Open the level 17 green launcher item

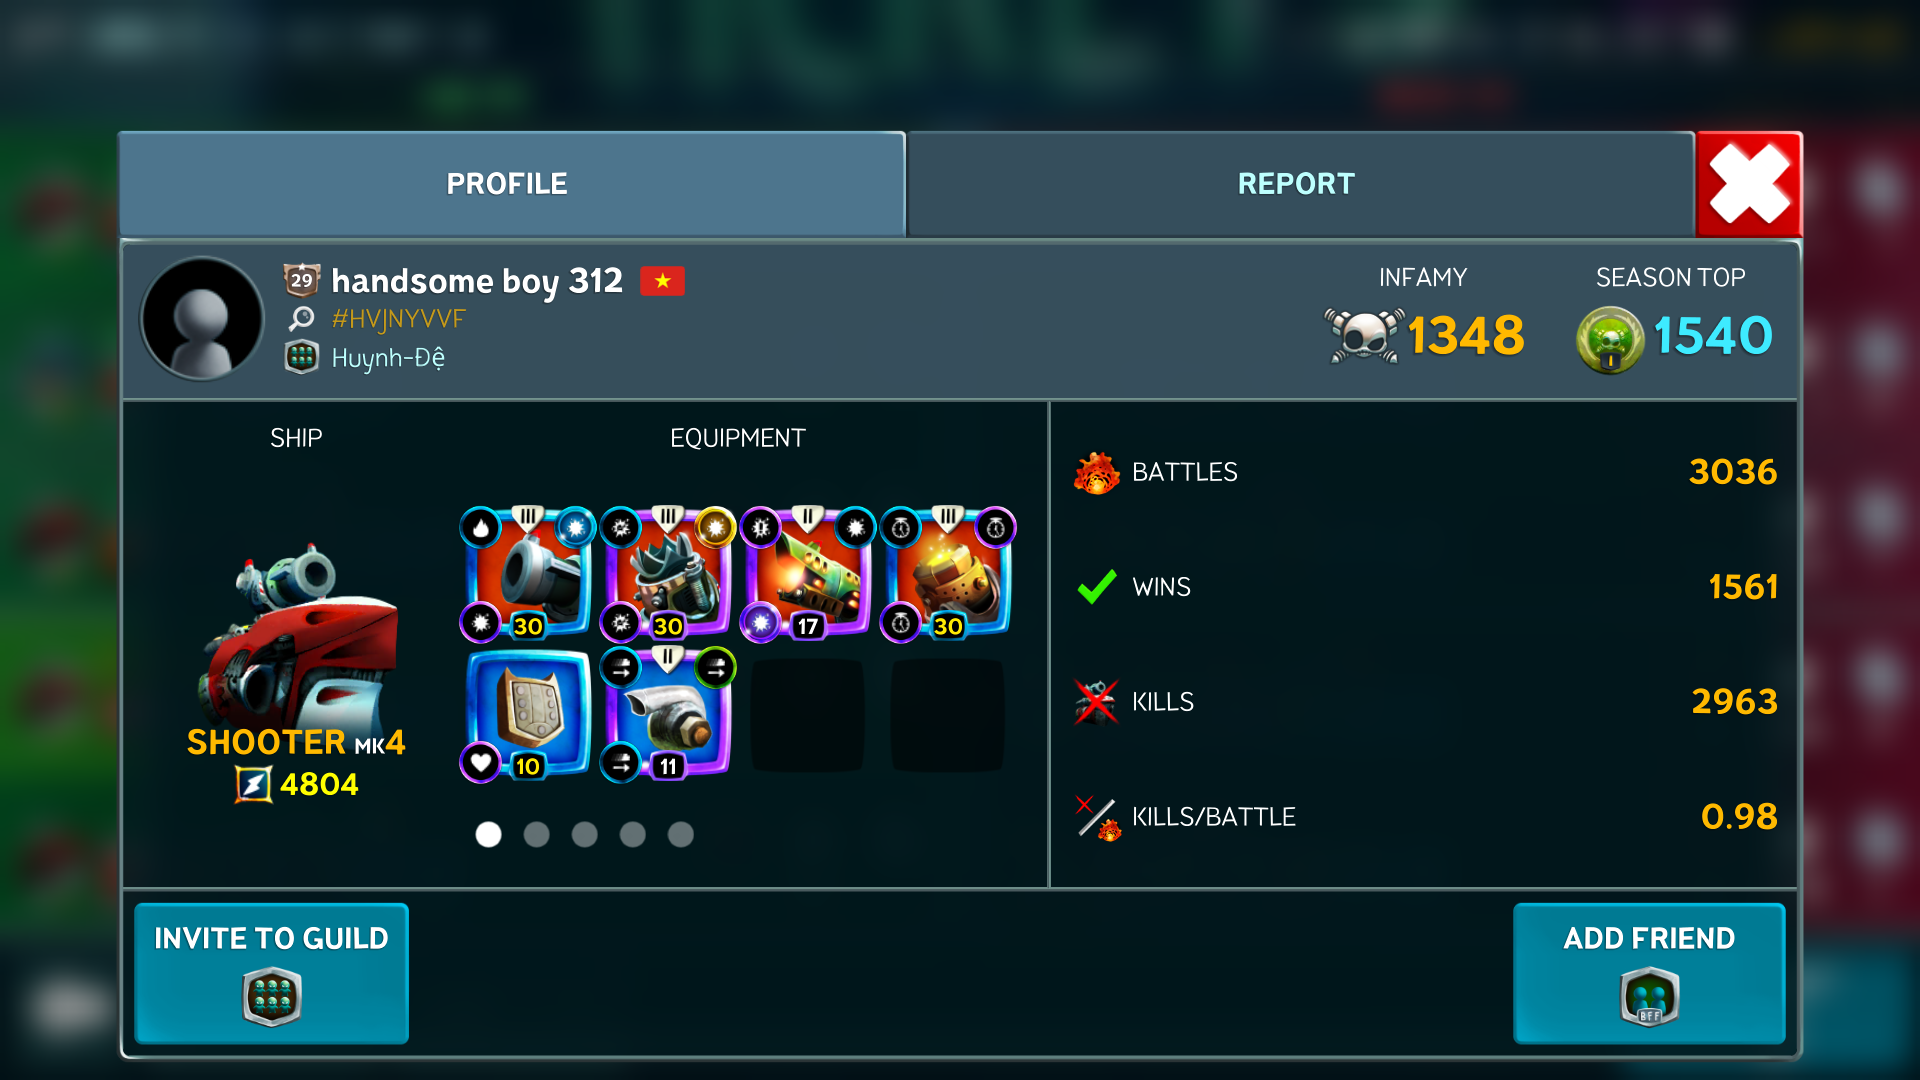tap(807, 573)
